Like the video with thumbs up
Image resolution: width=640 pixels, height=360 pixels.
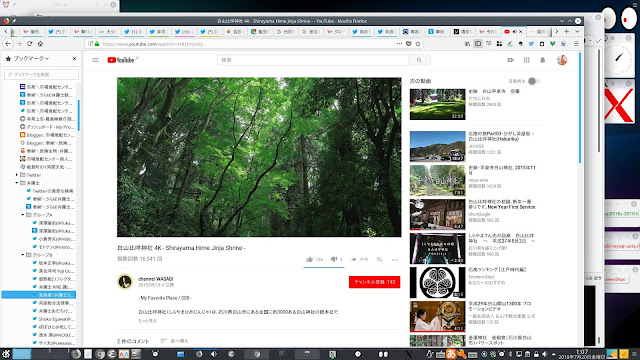(x=310, y=259)
